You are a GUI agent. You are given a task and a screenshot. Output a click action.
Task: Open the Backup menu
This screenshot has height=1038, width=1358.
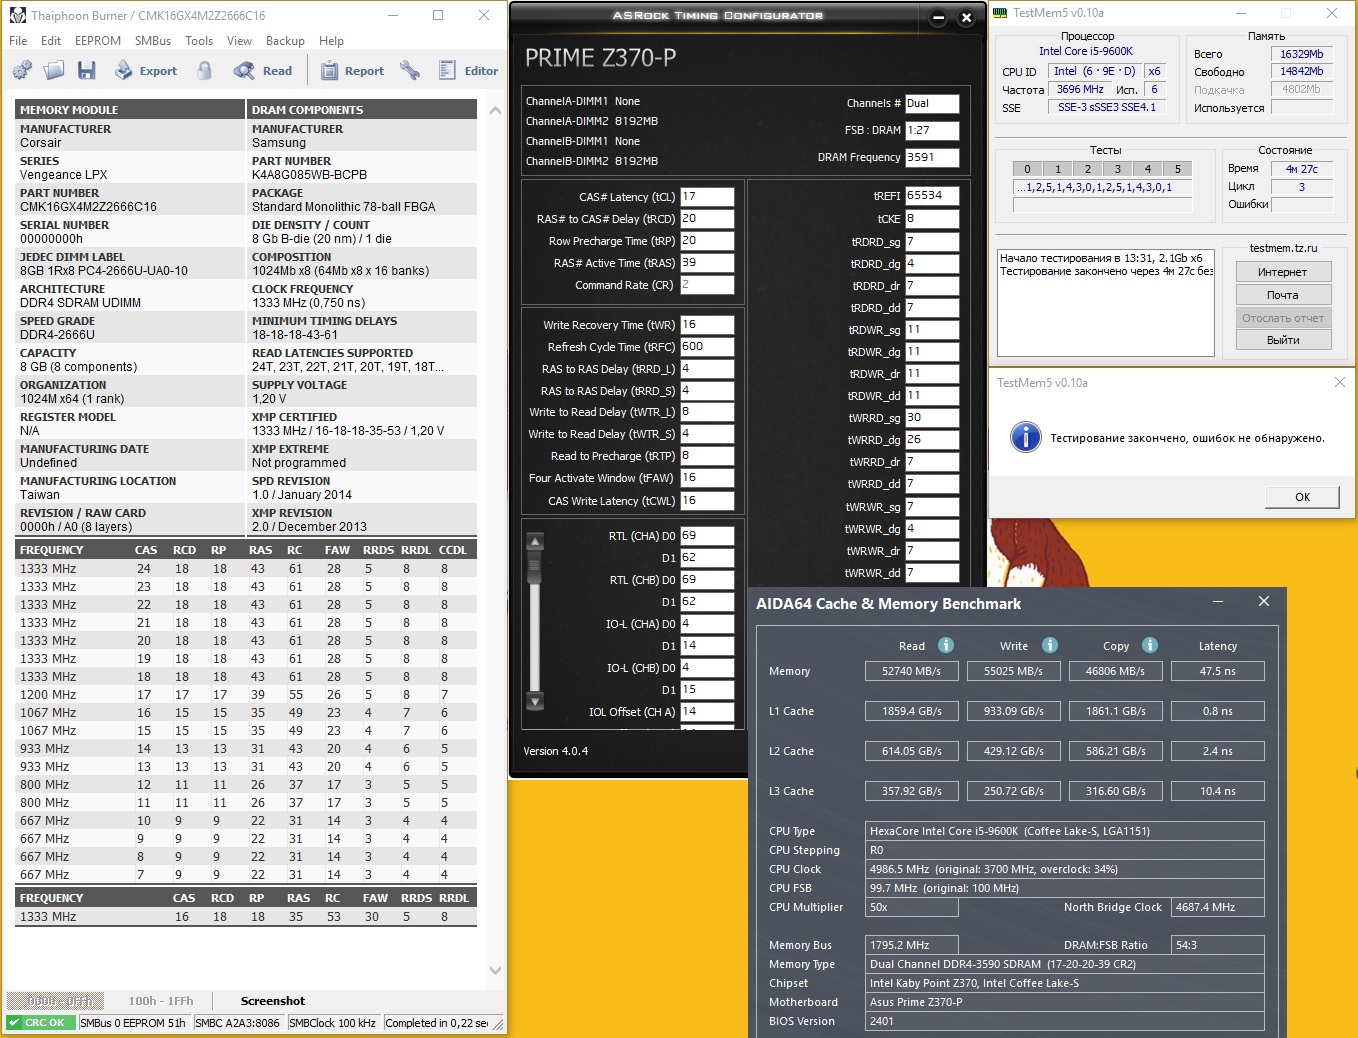pos(285,41)
